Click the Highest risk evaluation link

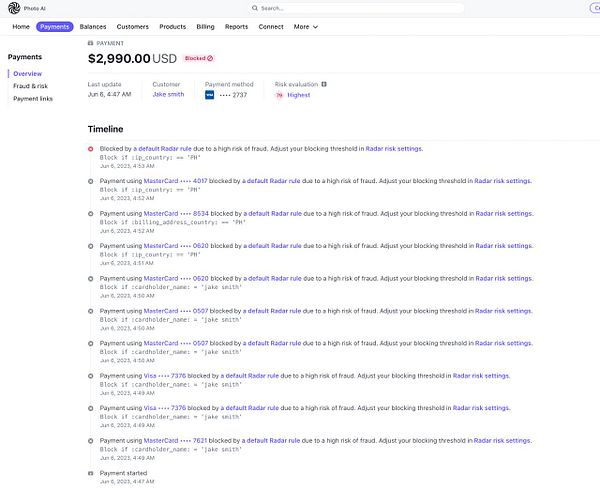point(299,95)
